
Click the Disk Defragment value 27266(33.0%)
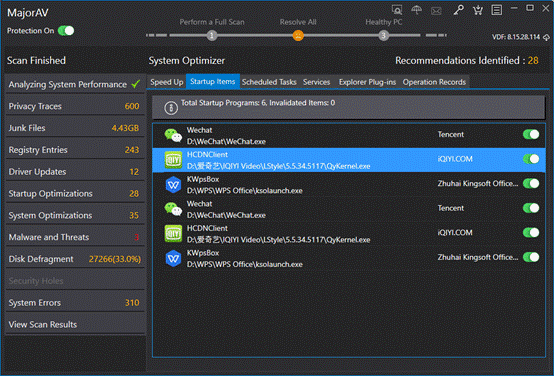click(115, 259)
